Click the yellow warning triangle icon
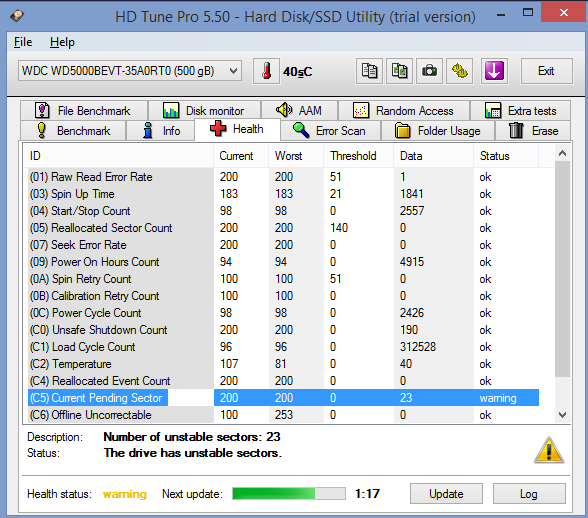 click(x=549, y=450)
